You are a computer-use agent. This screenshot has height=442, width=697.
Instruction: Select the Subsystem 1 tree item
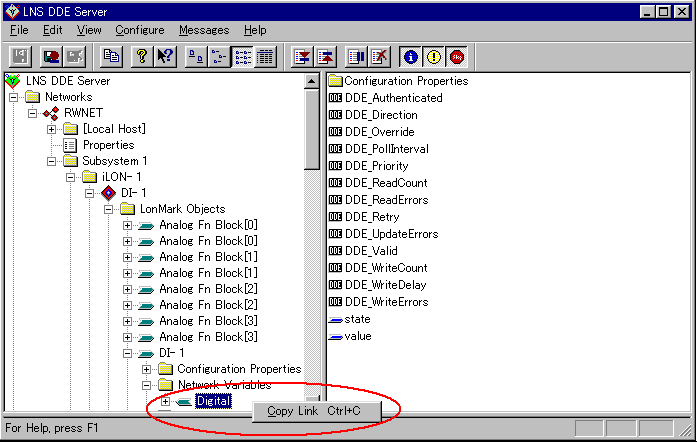pyautogui.click(x=115, y=161)
